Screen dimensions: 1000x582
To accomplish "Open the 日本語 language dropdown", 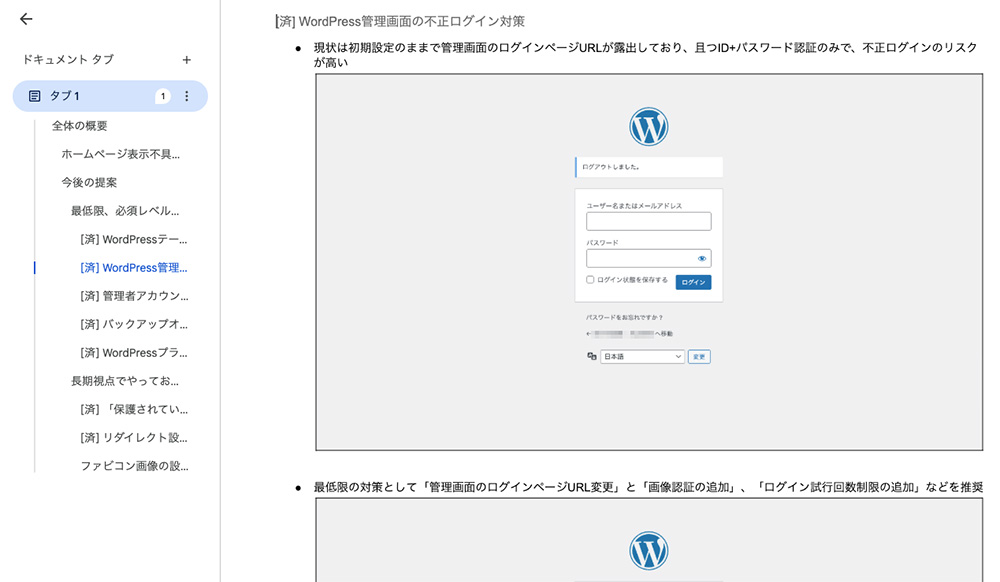I will coord(642,356).
